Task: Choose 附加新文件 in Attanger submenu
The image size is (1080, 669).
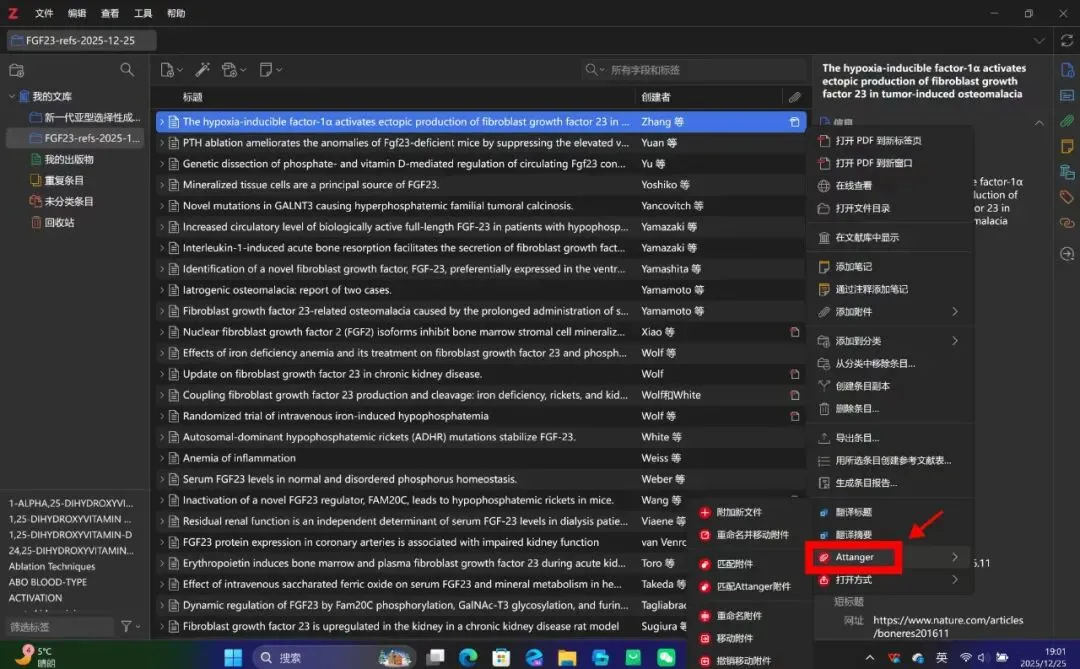Action: 751,512
